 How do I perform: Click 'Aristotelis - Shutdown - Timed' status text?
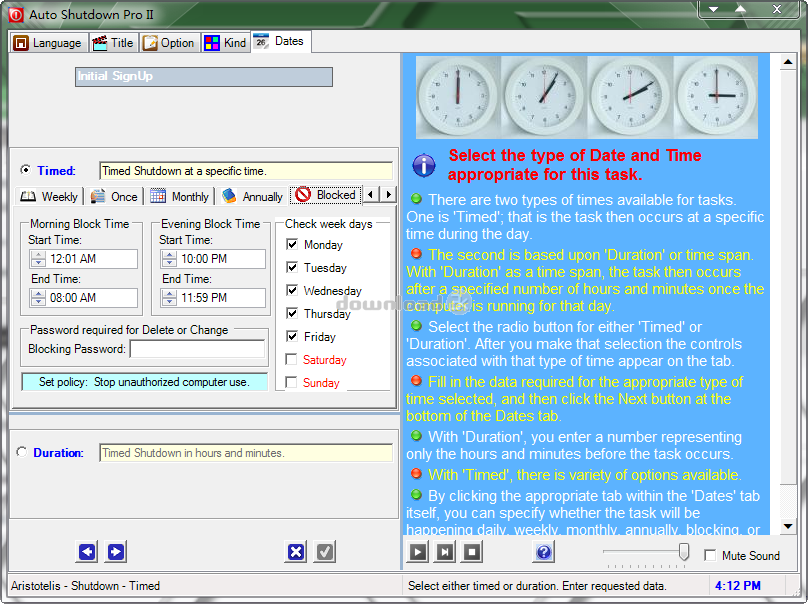[x=86, y=585]
